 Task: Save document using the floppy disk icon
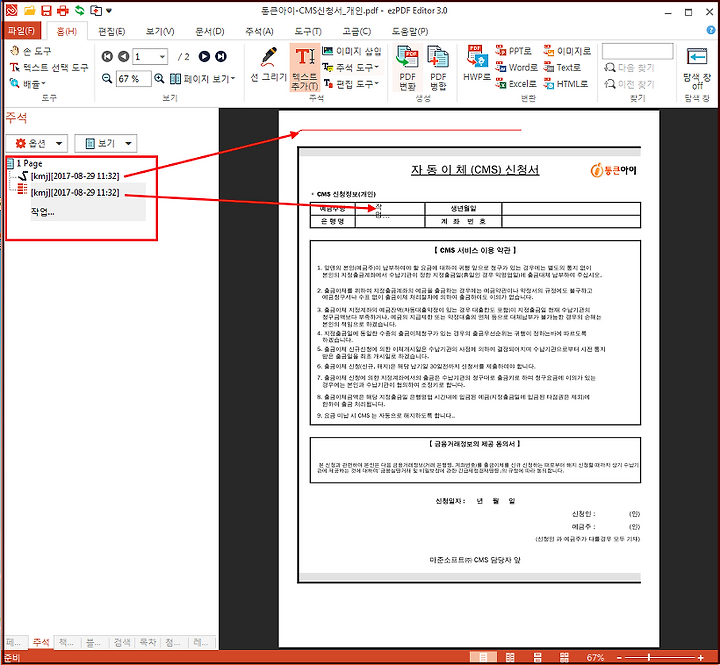pos(46,11)
